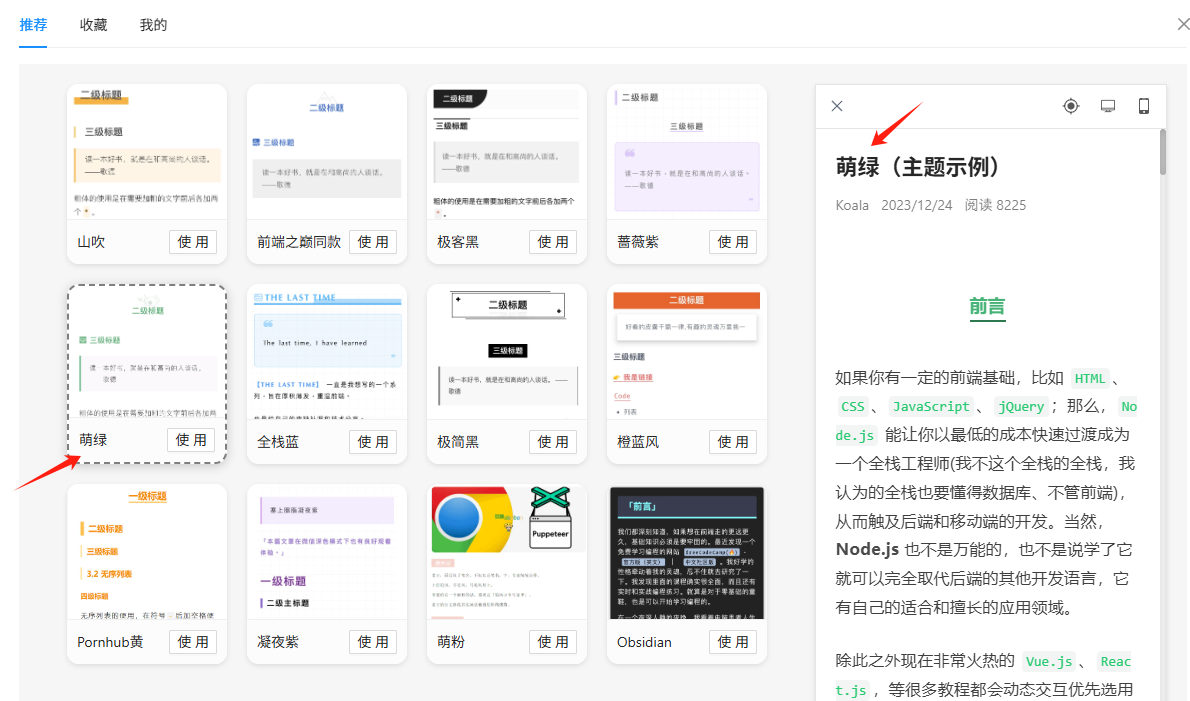Screen dimensions: 1190x701
Task: Use the 萌绿 theme
Action: (x=191, y=440)
